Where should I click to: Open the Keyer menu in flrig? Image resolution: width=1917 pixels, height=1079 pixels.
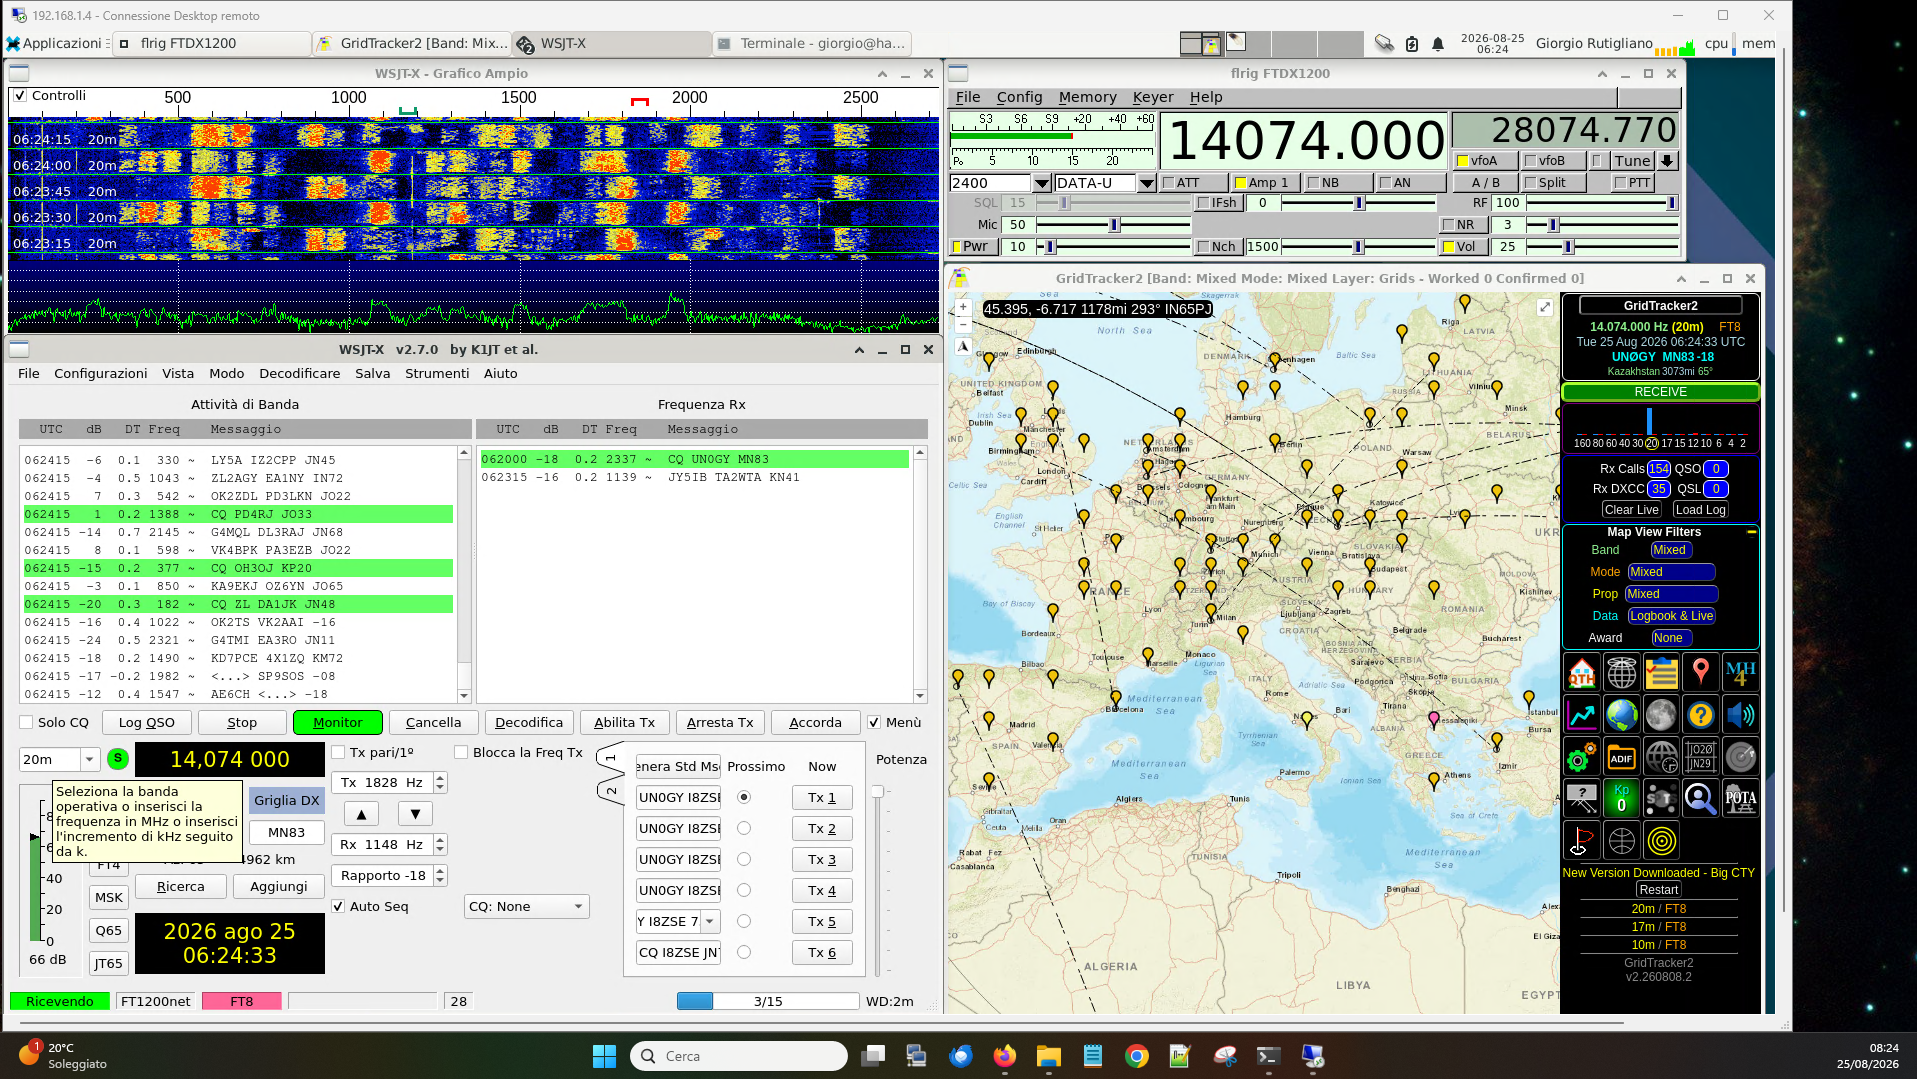pyautogui.click(x=1152, y=97)
